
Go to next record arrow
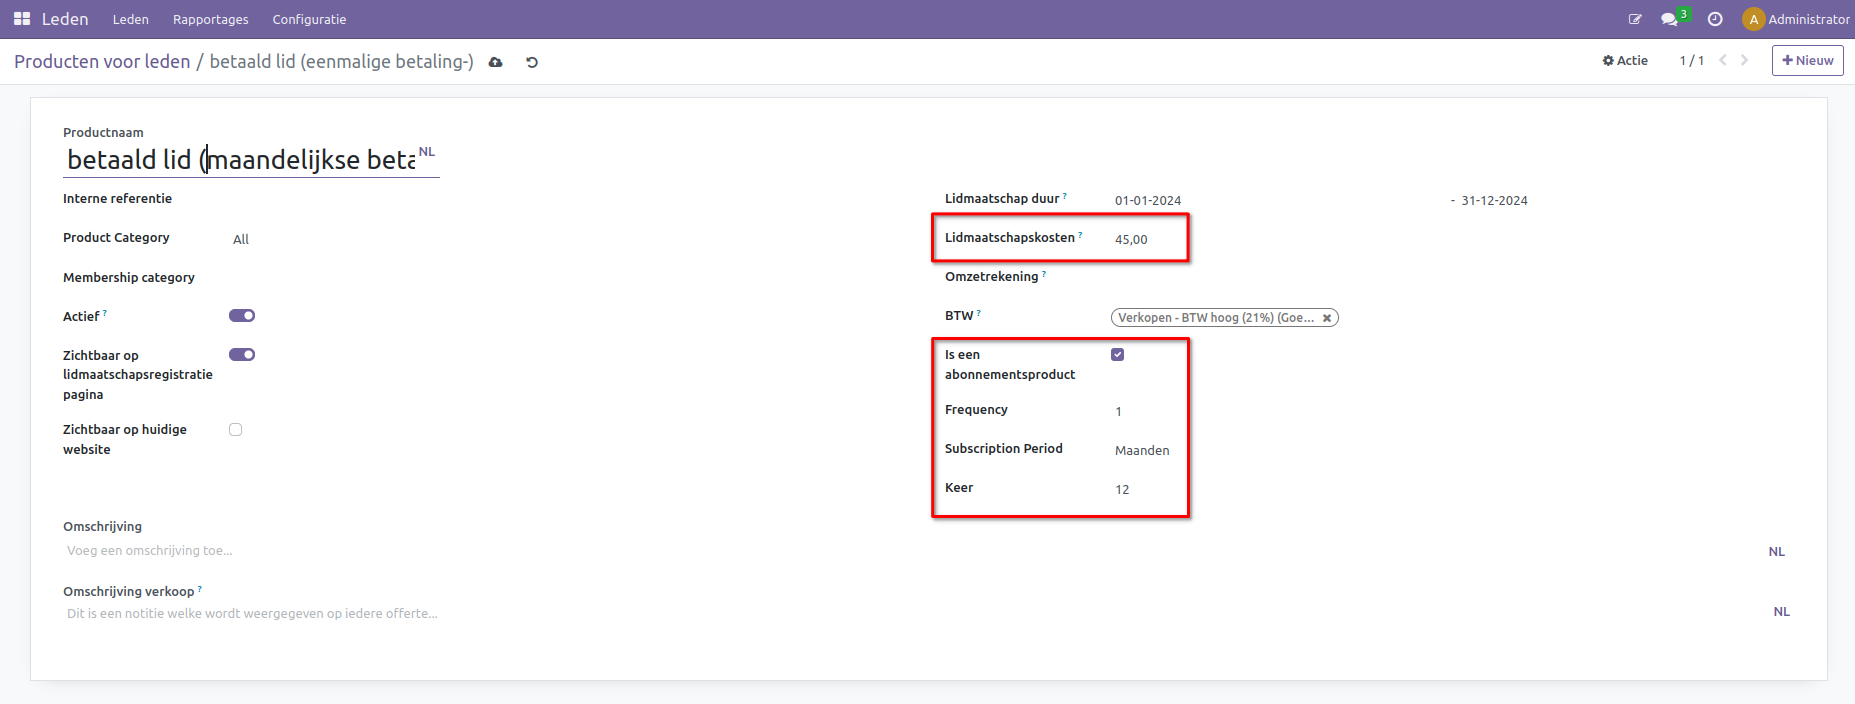tap(1744, 60)
